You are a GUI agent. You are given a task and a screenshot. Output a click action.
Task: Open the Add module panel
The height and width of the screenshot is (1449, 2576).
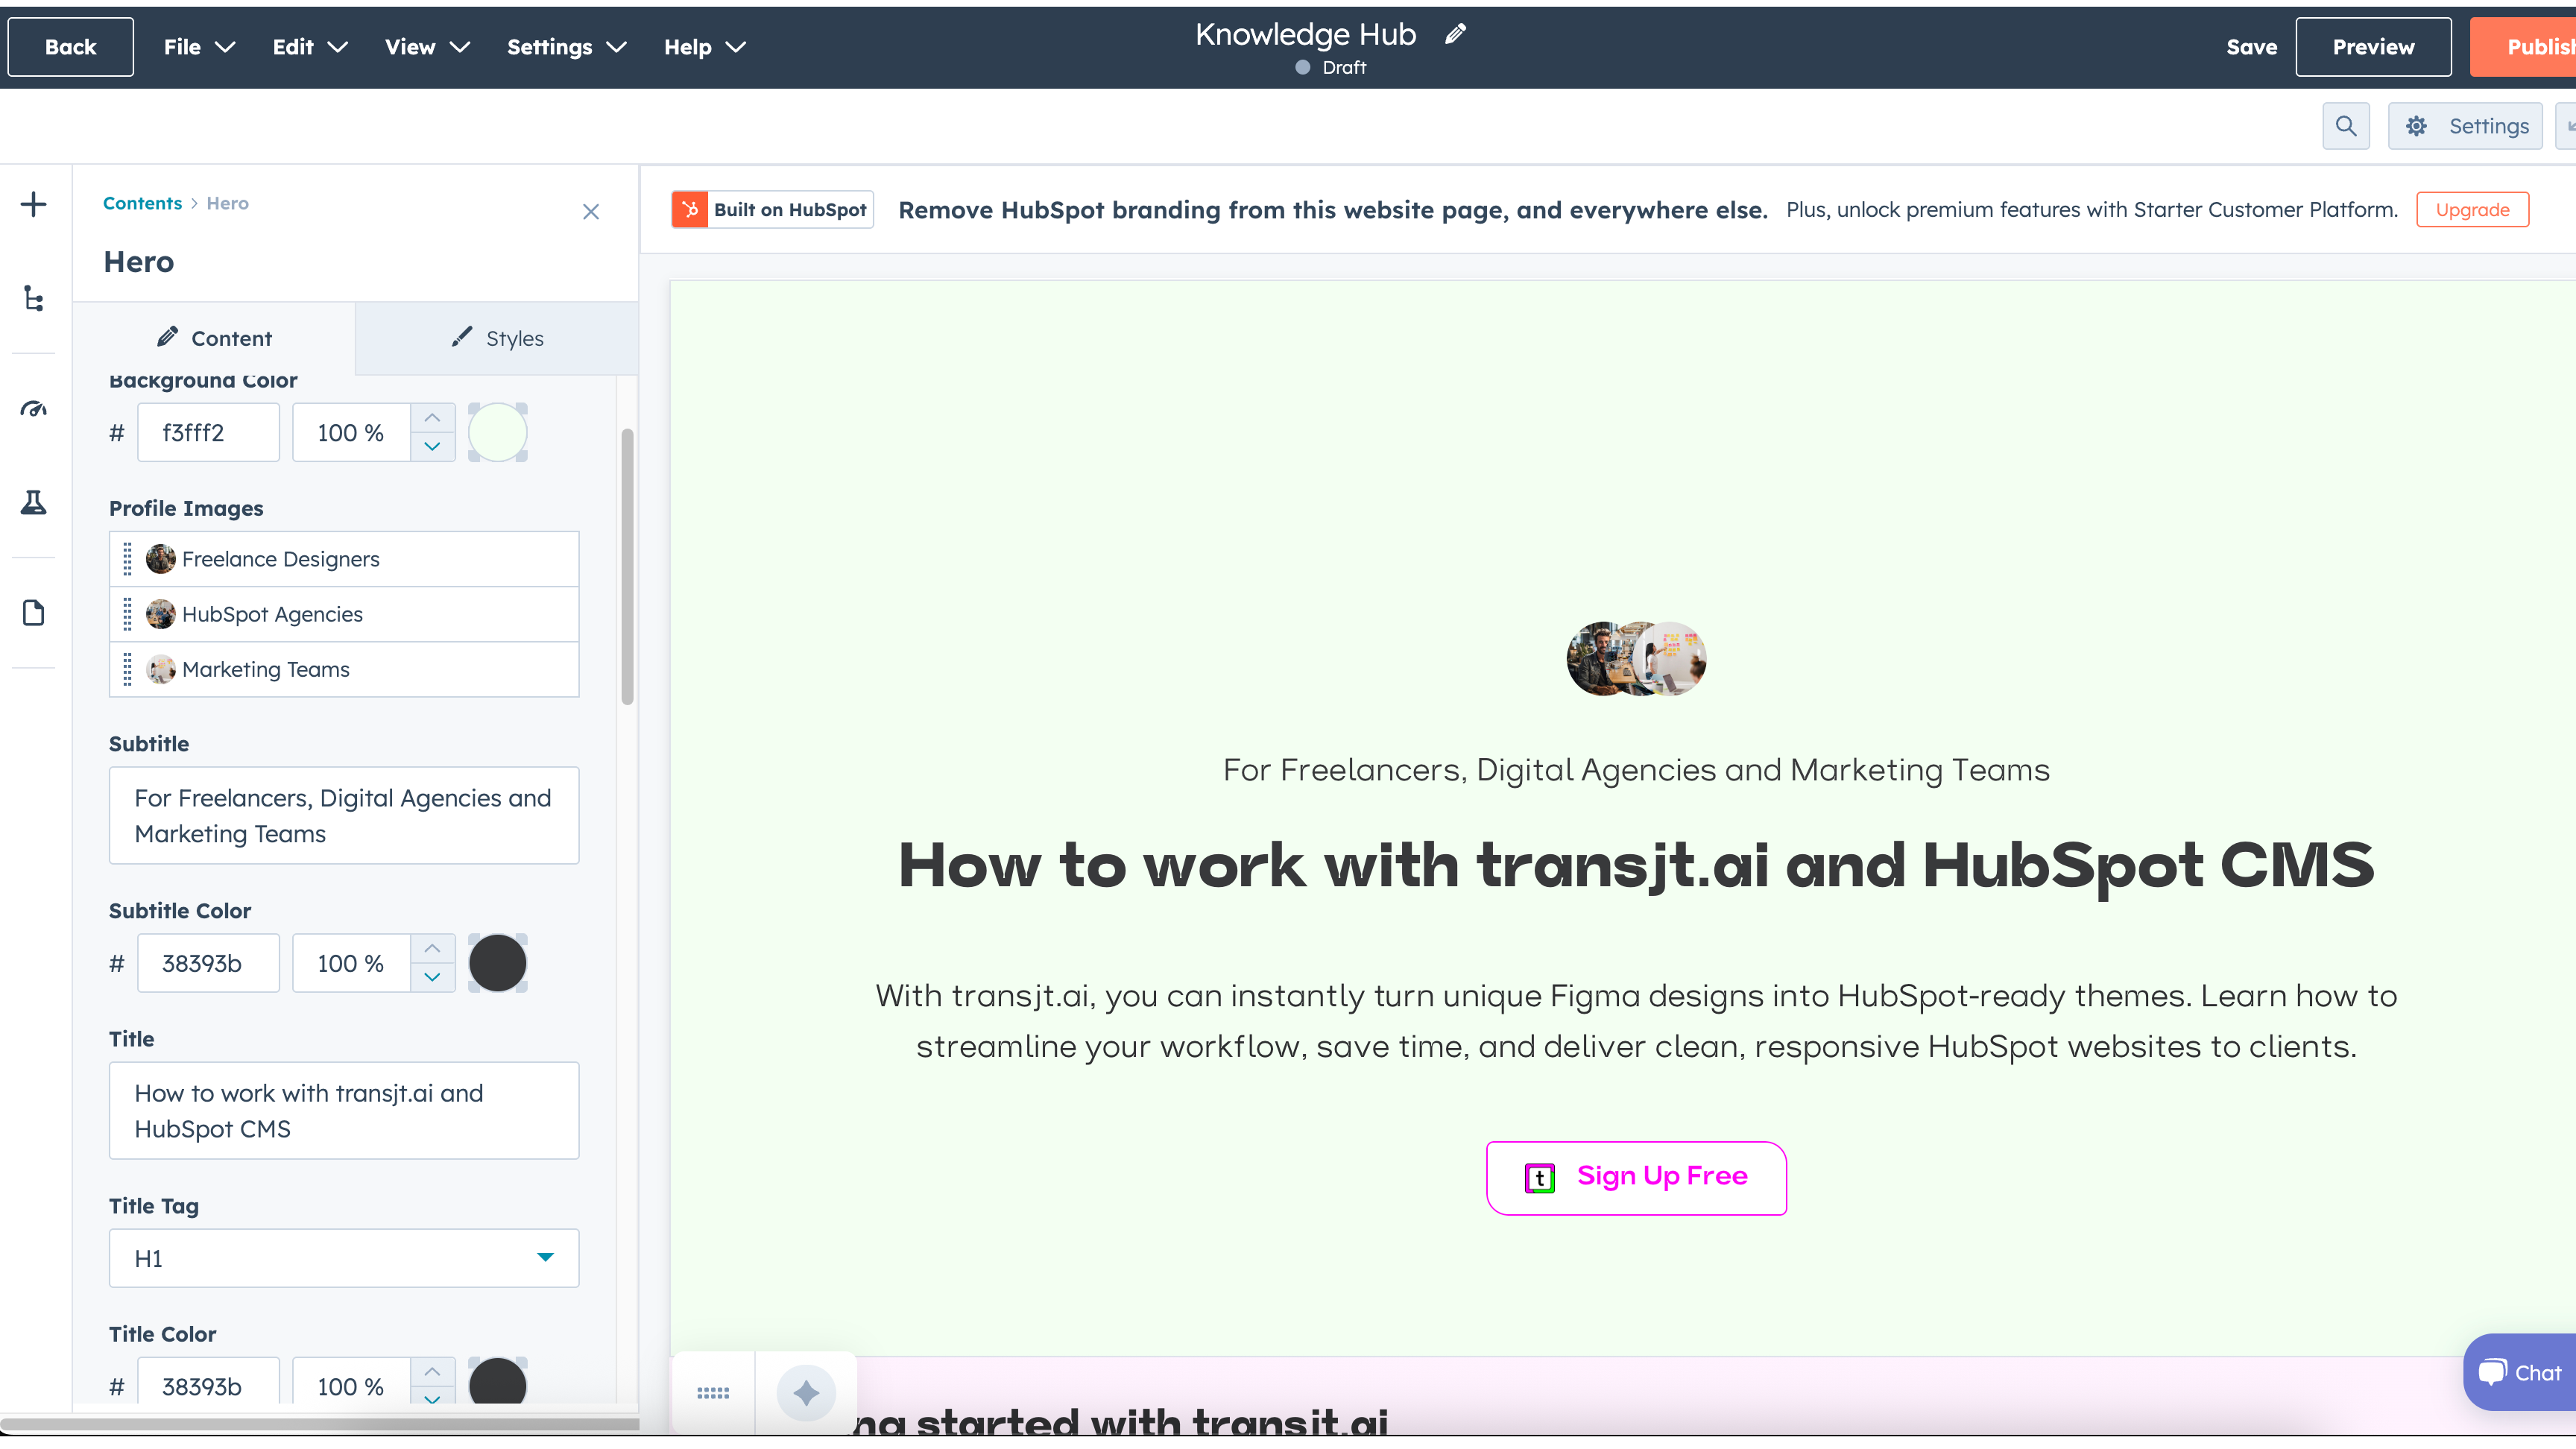[x=33, y=204]
